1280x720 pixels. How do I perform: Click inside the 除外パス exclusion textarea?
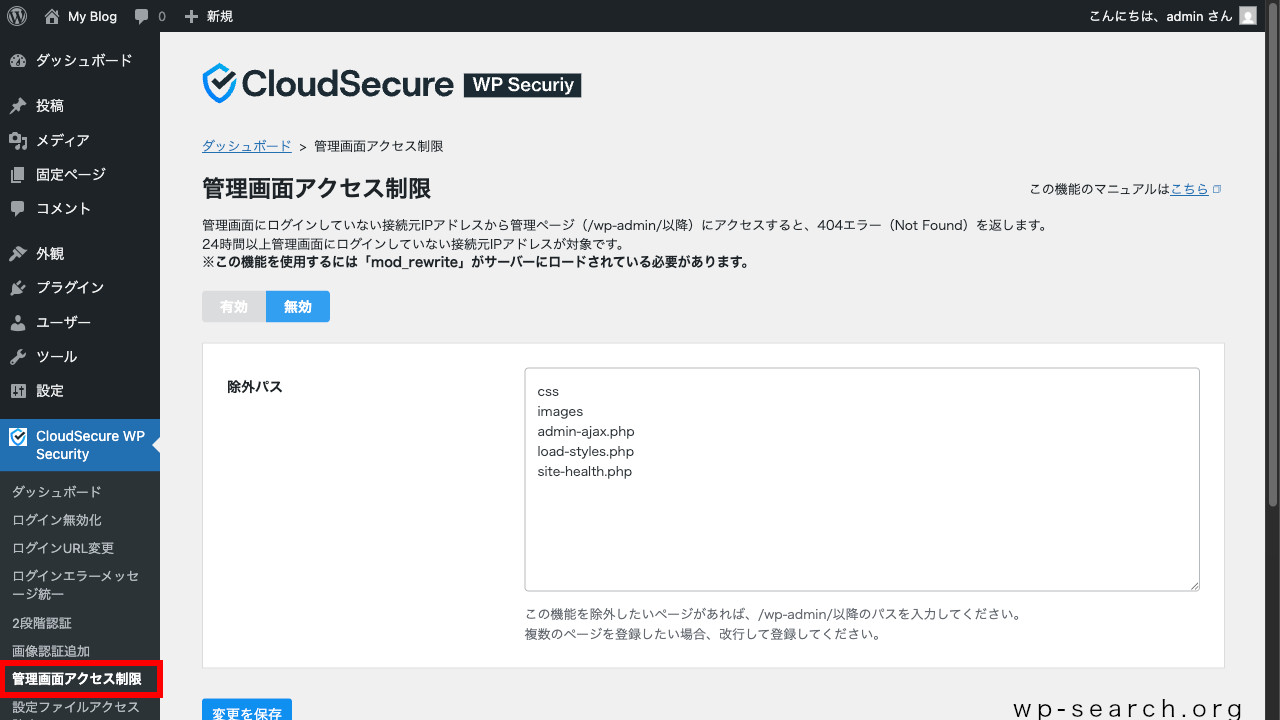coord(860,478)
